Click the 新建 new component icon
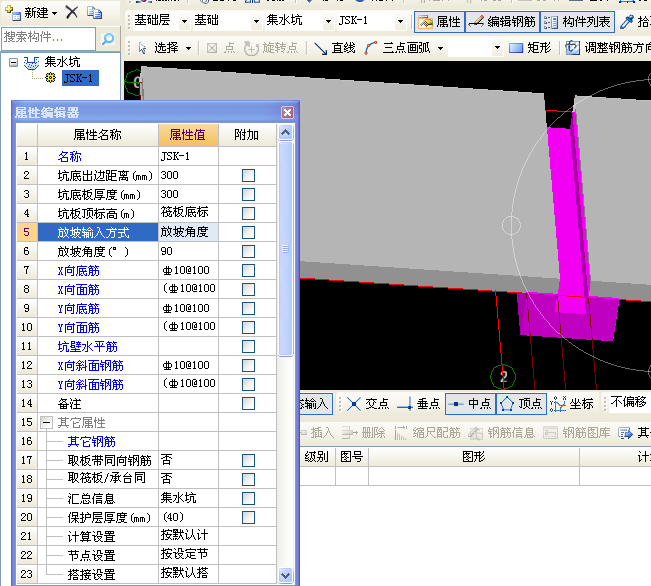The height and width of the screenshot is (586, 651). pos(12,13)
